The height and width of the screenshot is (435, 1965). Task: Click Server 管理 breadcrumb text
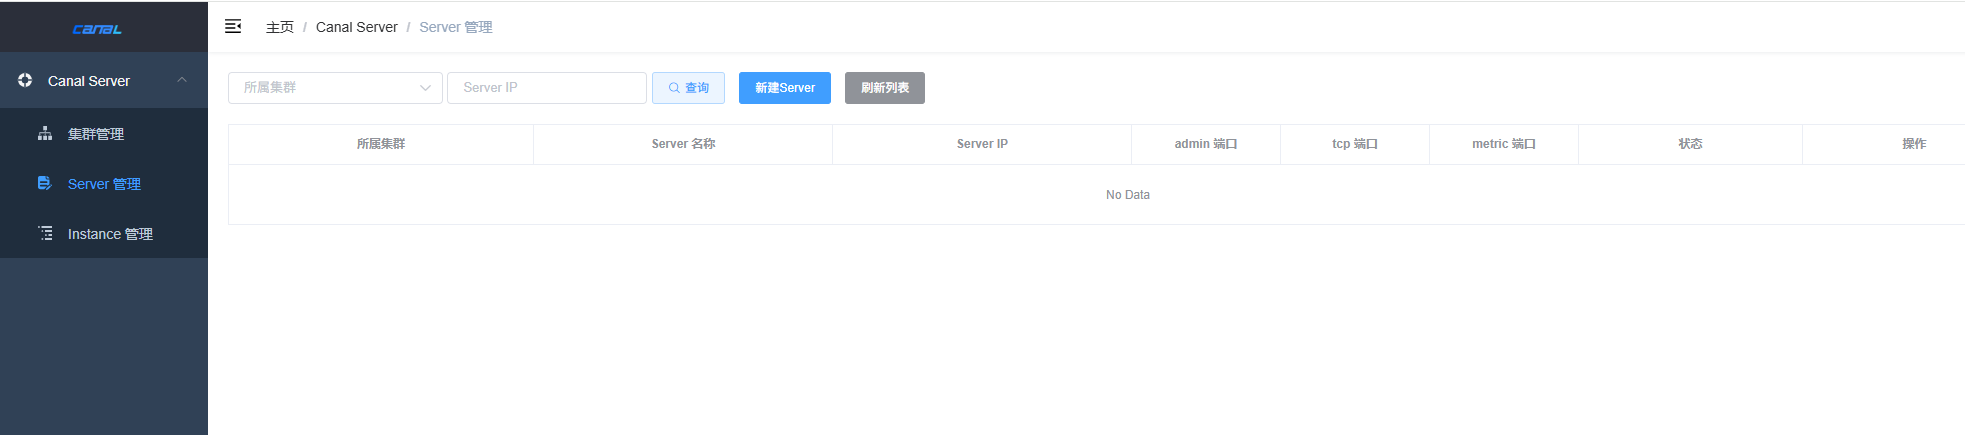point(456,27)
